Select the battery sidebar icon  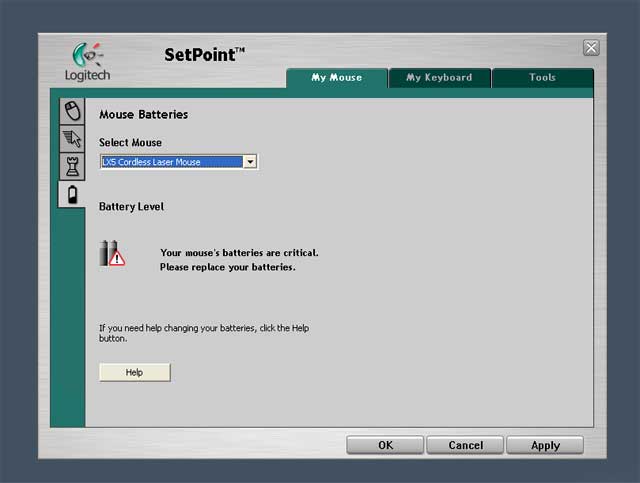click(x=72, y=194)
